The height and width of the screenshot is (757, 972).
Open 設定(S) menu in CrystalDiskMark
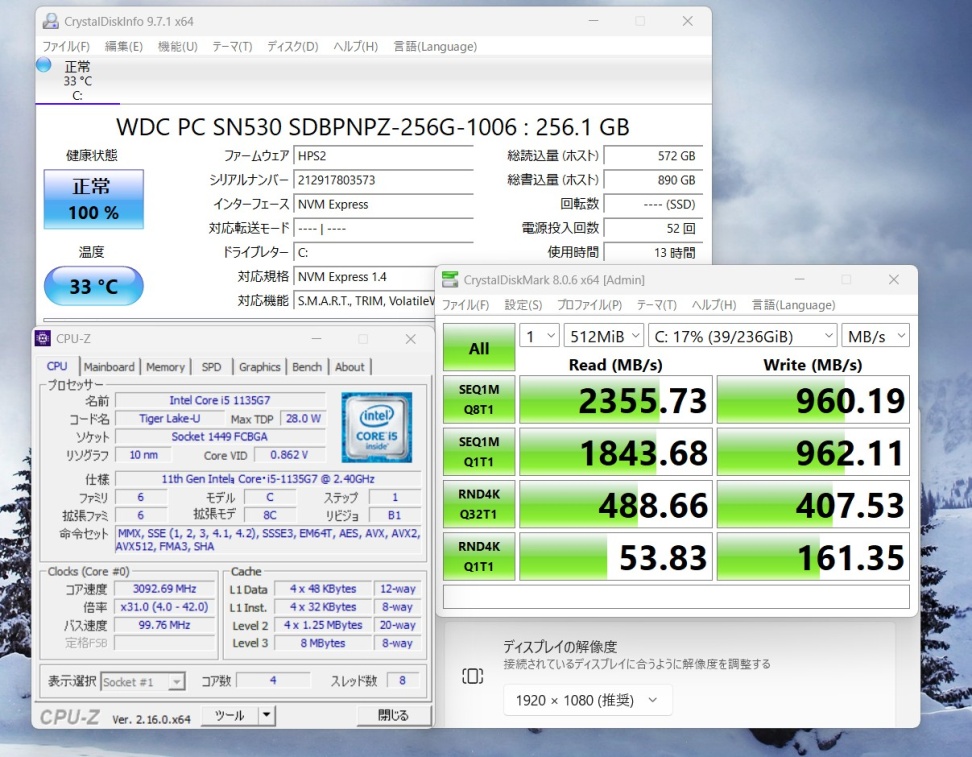point(523,305)
